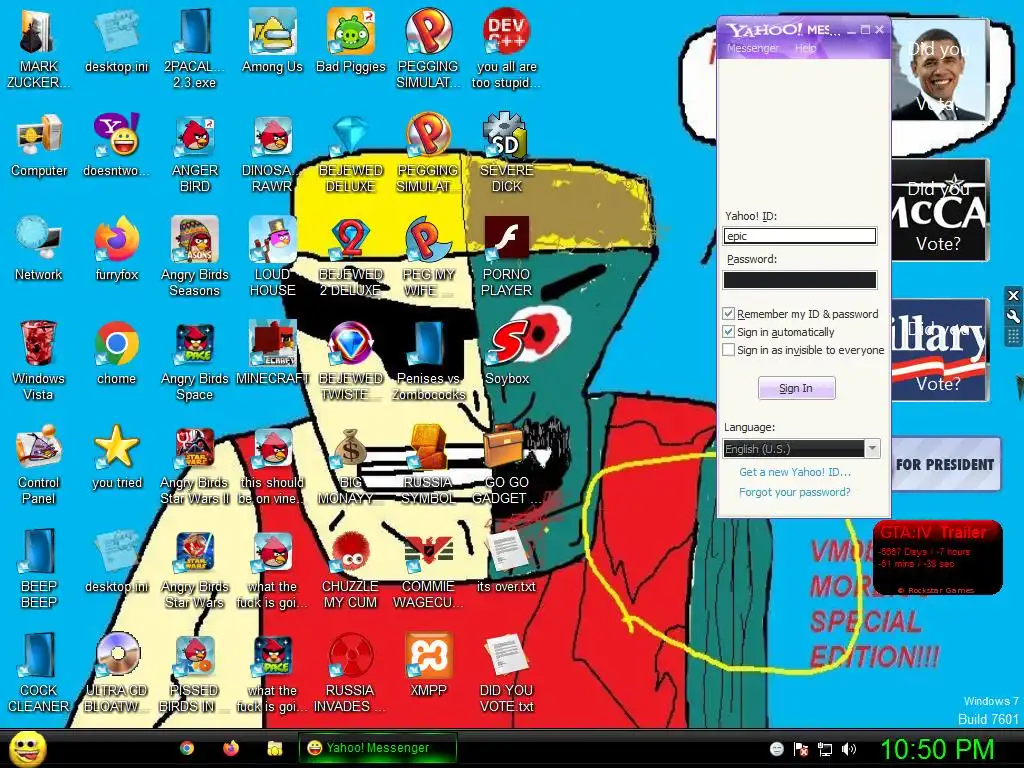
Task: Select the ANGER BIRD desktop icon
Action: (195, 153)
